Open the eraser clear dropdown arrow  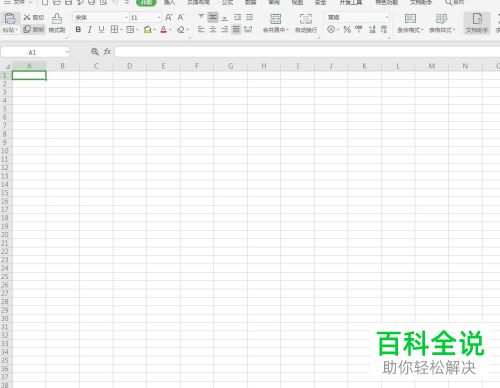[188, 30]
